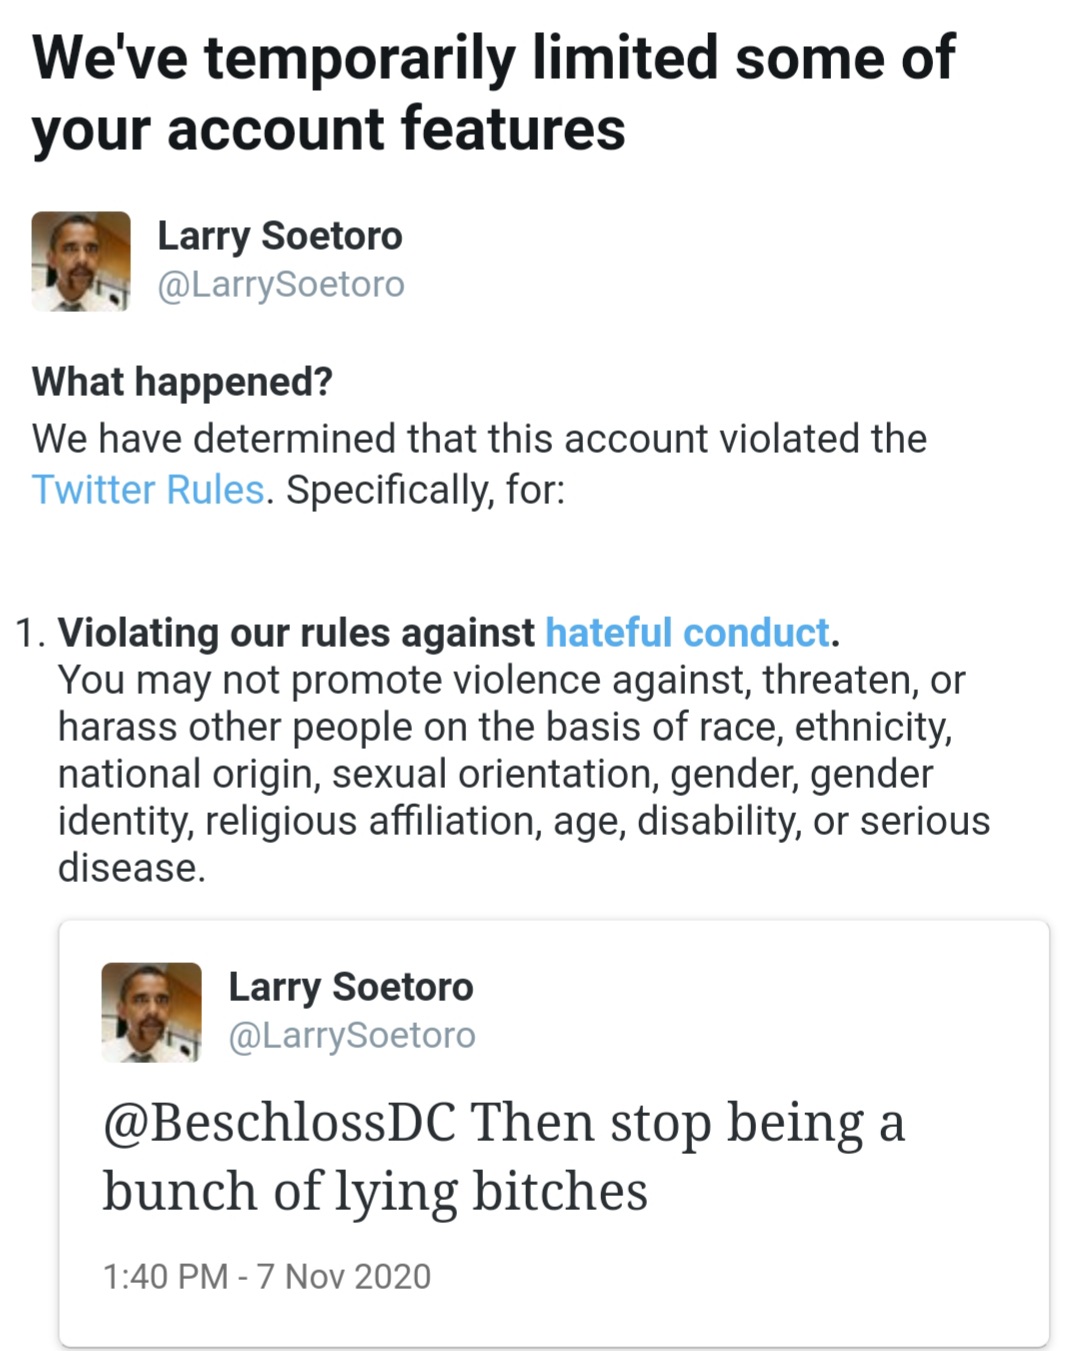Click the "We have determined" sentence
The image size is (1075, 1351).
(x=479, y=439)
